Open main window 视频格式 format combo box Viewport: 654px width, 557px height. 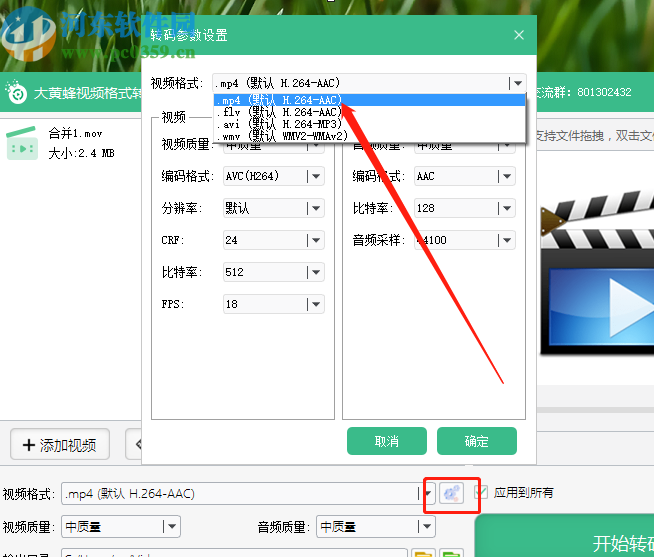tap(249, 494)
